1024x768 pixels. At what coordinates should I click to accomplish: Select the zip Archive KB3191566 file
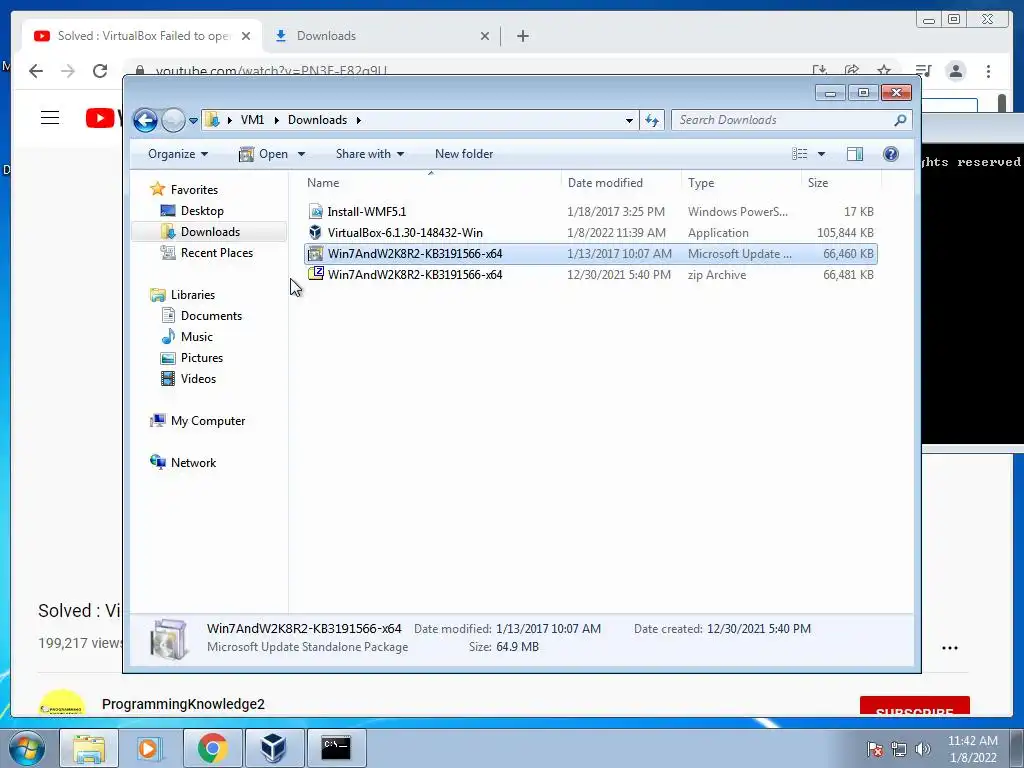[x=590, y=275]
